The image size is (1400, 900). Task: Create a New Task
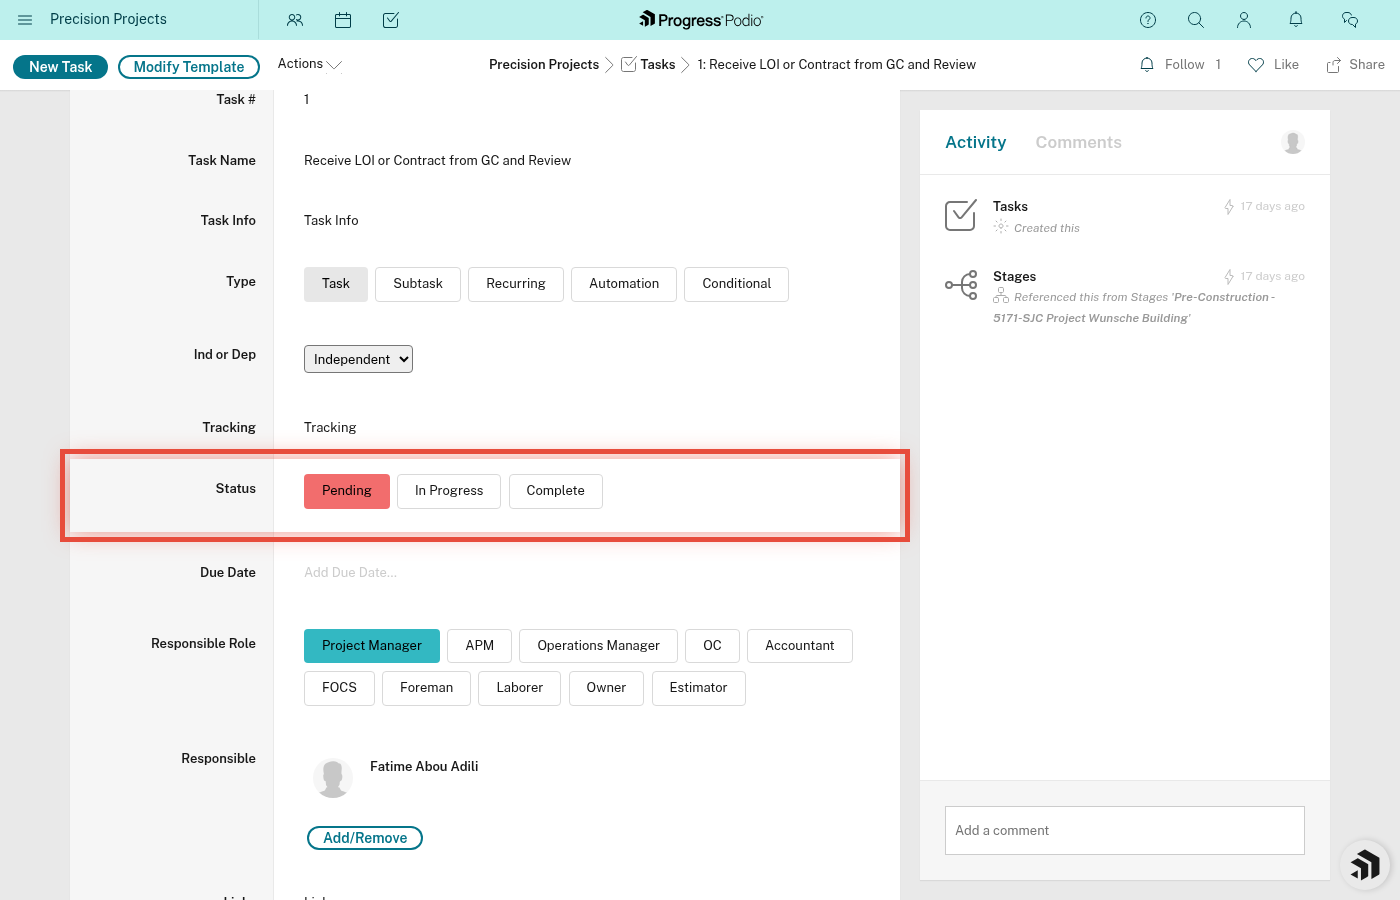(60, 66)
